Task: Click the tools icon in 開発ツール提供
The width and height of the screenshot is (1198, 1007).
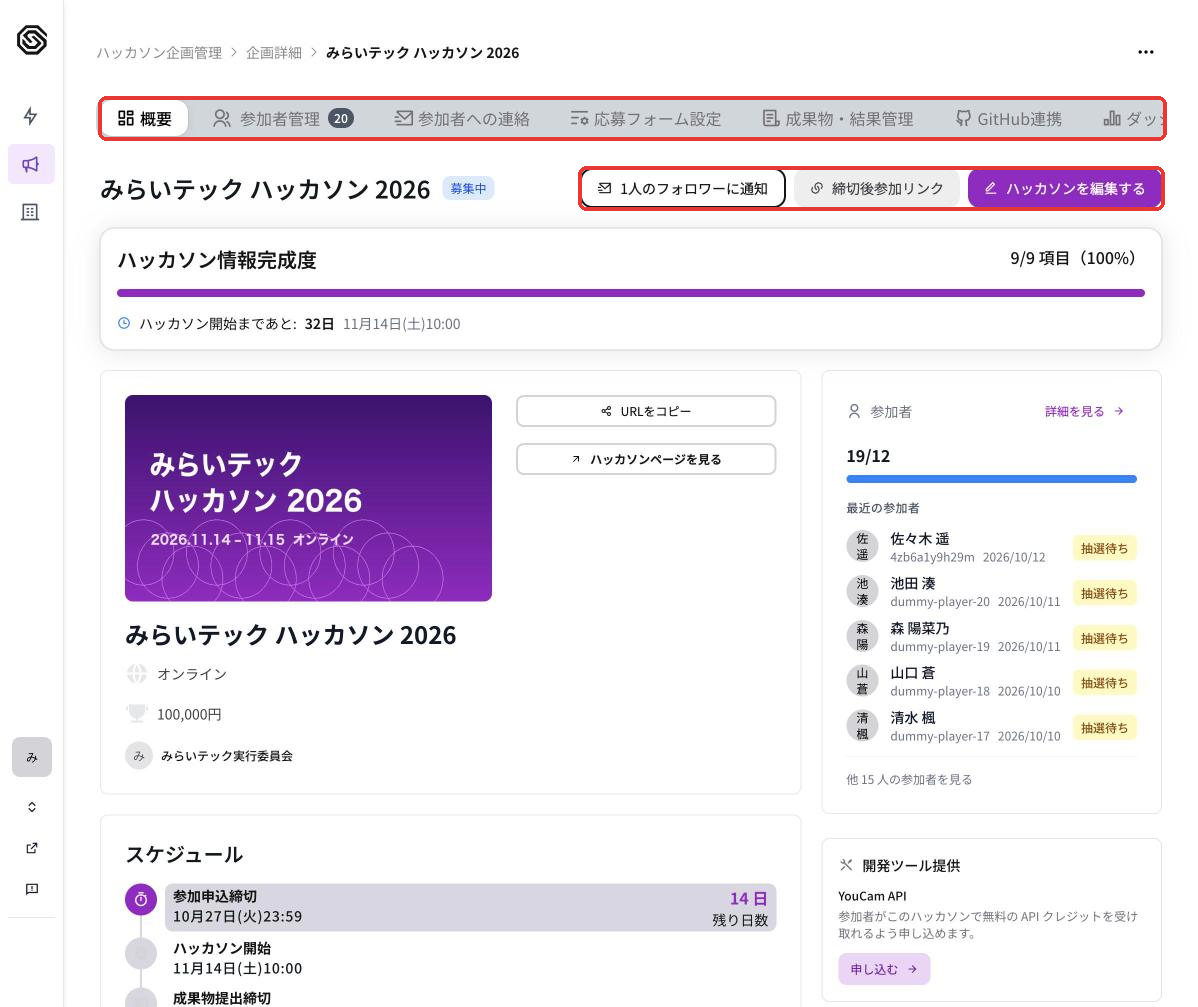Action: 846,865
